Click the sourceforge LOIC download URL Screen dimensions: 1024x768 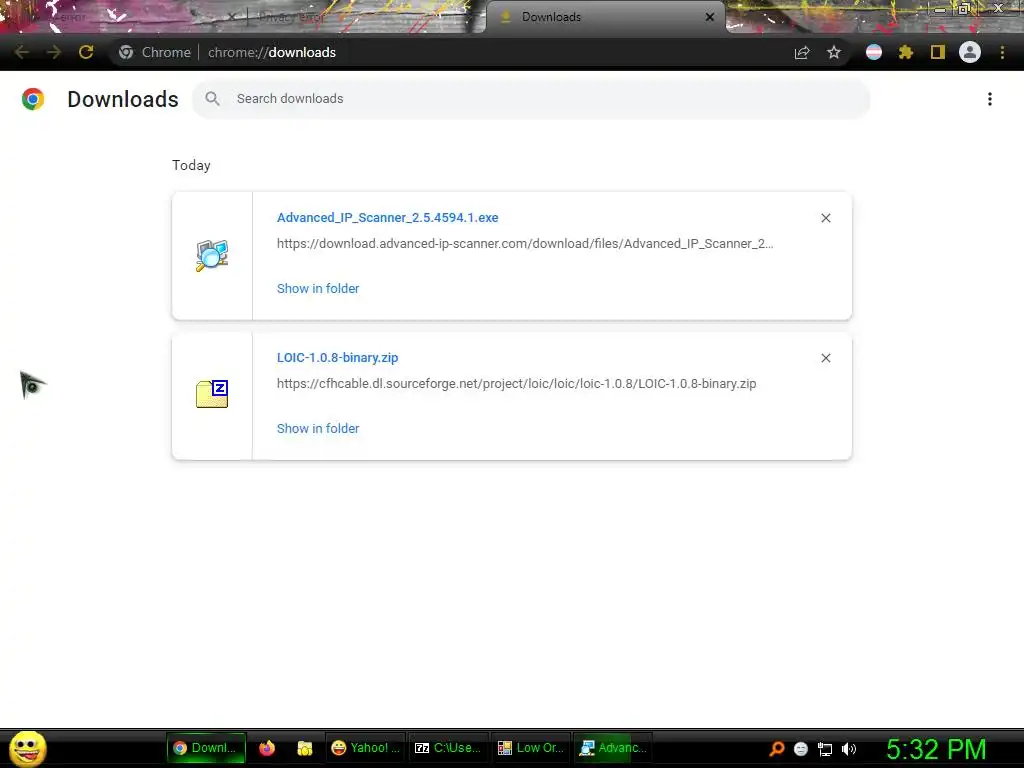point(517,383)
